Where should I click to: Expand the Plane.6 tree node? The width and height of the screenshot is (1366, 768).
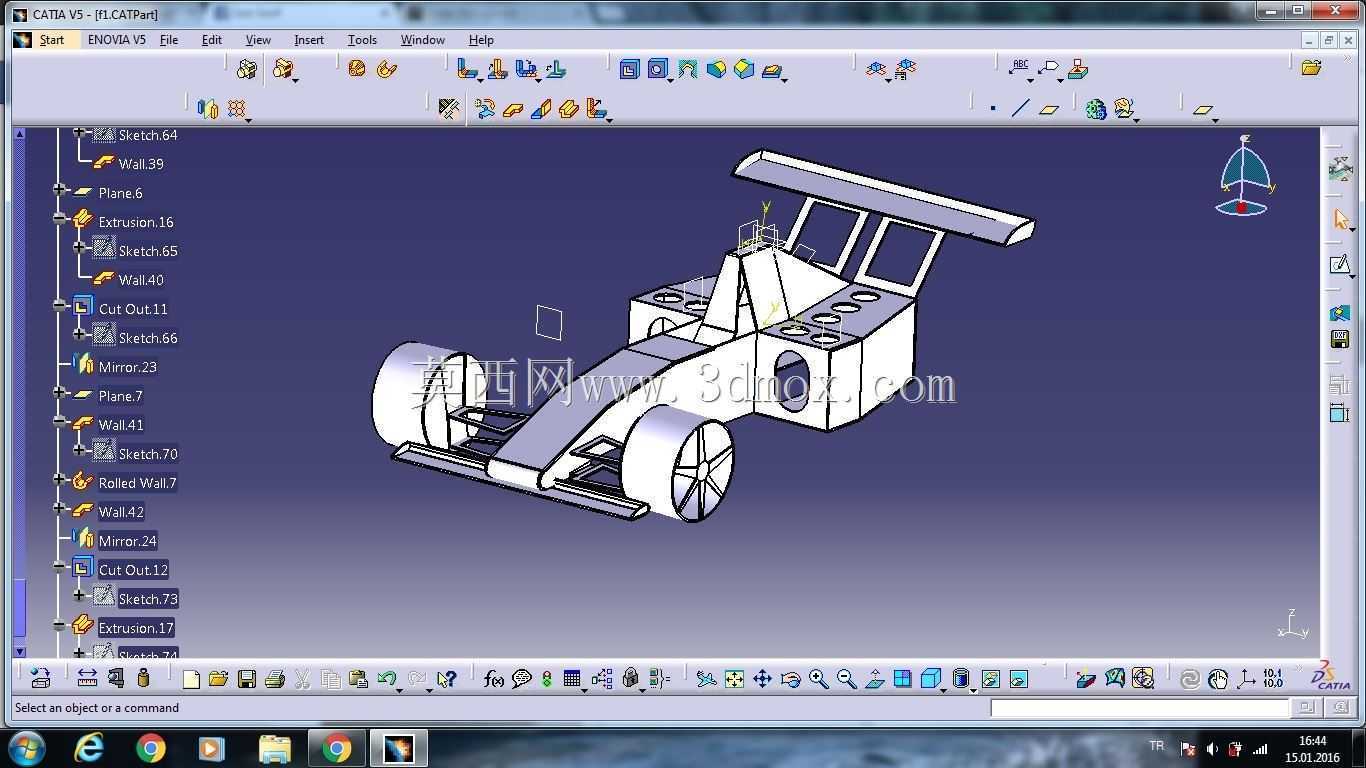[60, 189]
